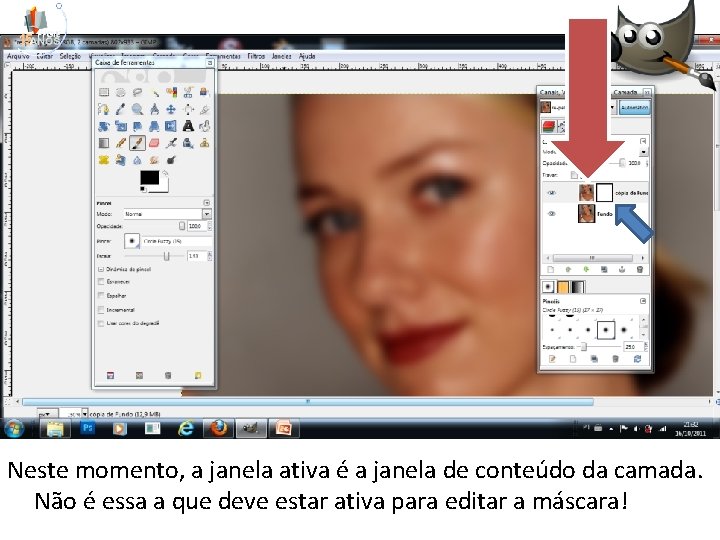Open the Pincéis panel configuration menu
Viewport: 720px width, 540px height.
click(x=643, y=301)
